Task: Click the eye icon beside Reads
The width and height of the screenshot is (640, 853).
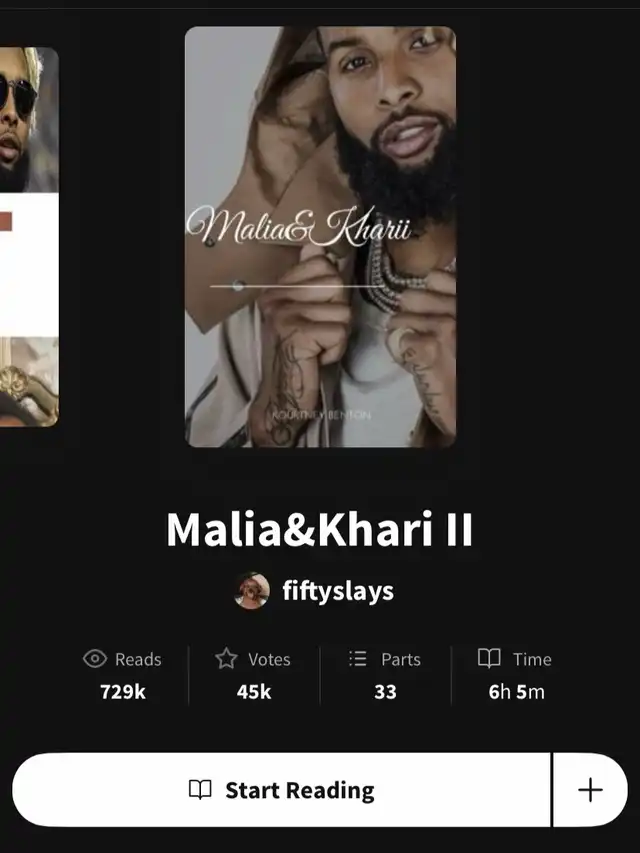Action: (95, 659)
